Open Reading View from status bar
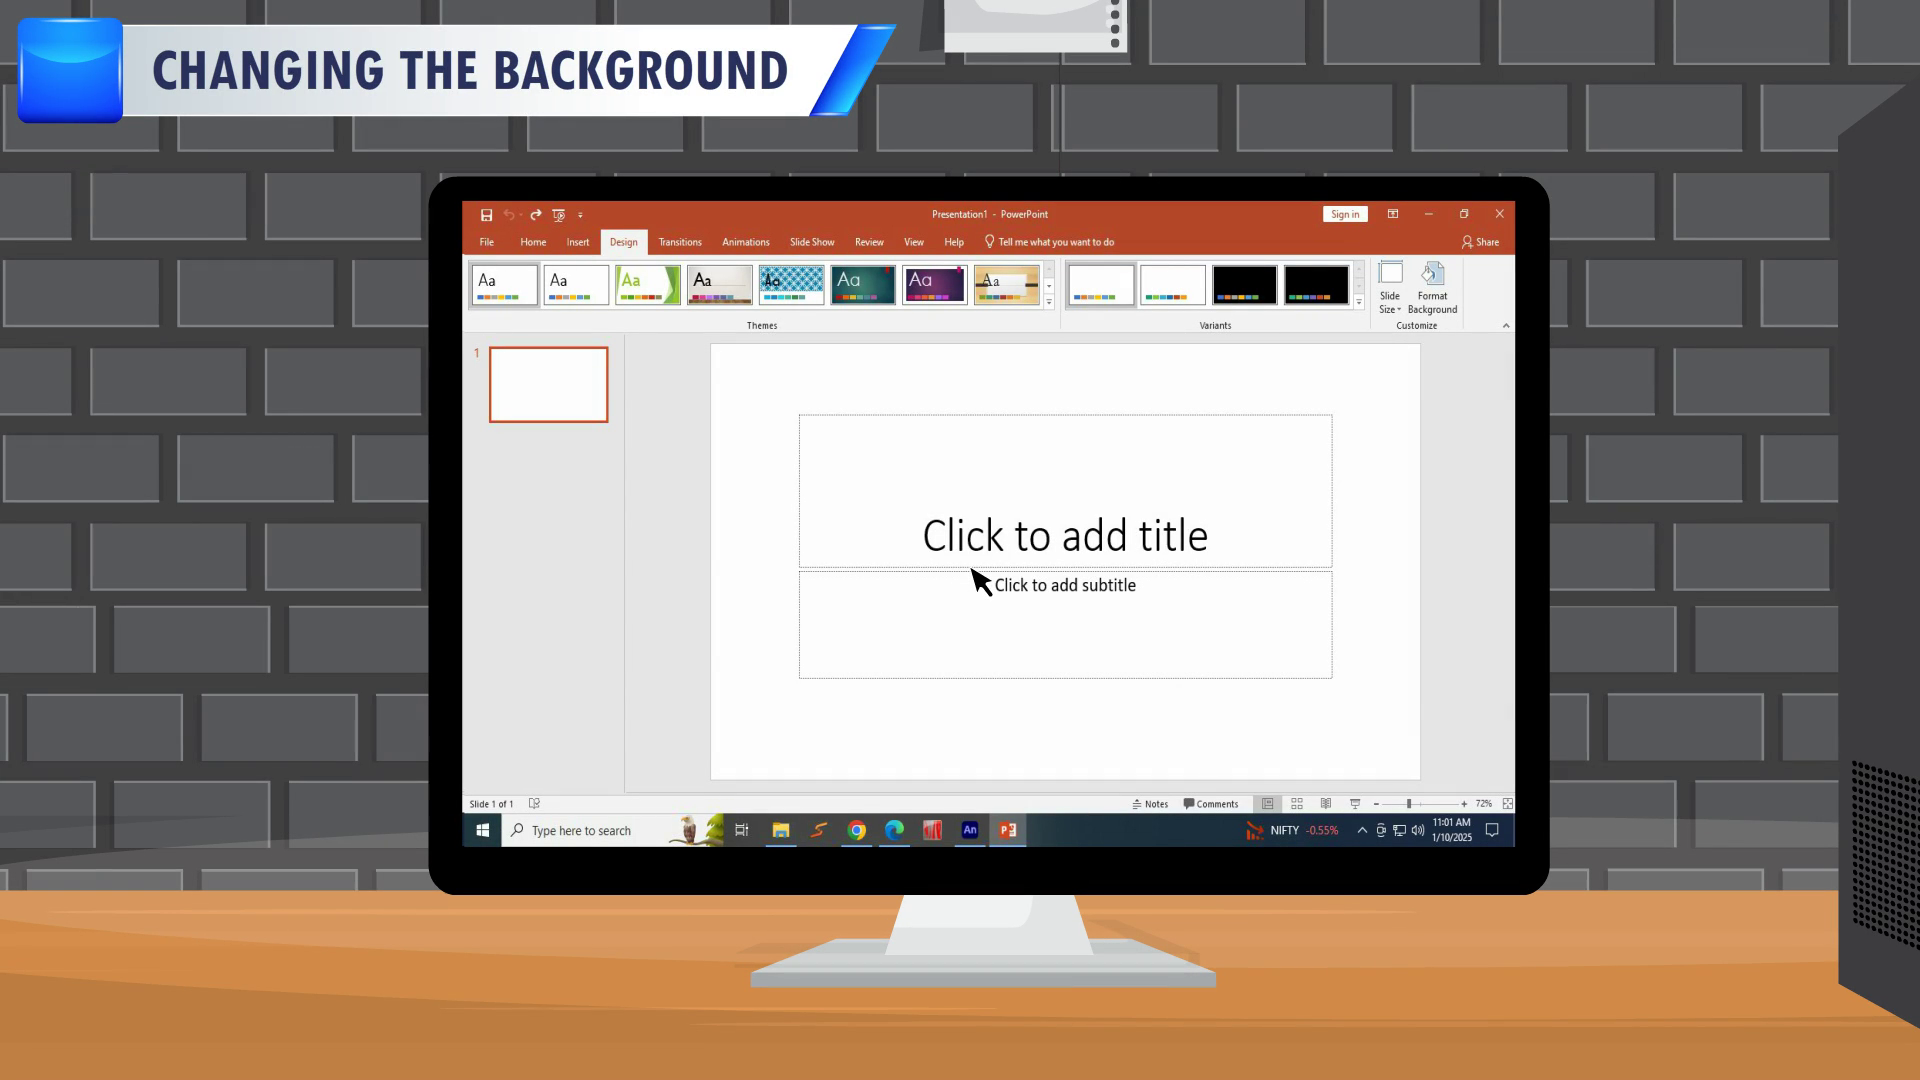This screenshot has height=1080, width=1920. pyautogui.click(x=1326, y=804)
